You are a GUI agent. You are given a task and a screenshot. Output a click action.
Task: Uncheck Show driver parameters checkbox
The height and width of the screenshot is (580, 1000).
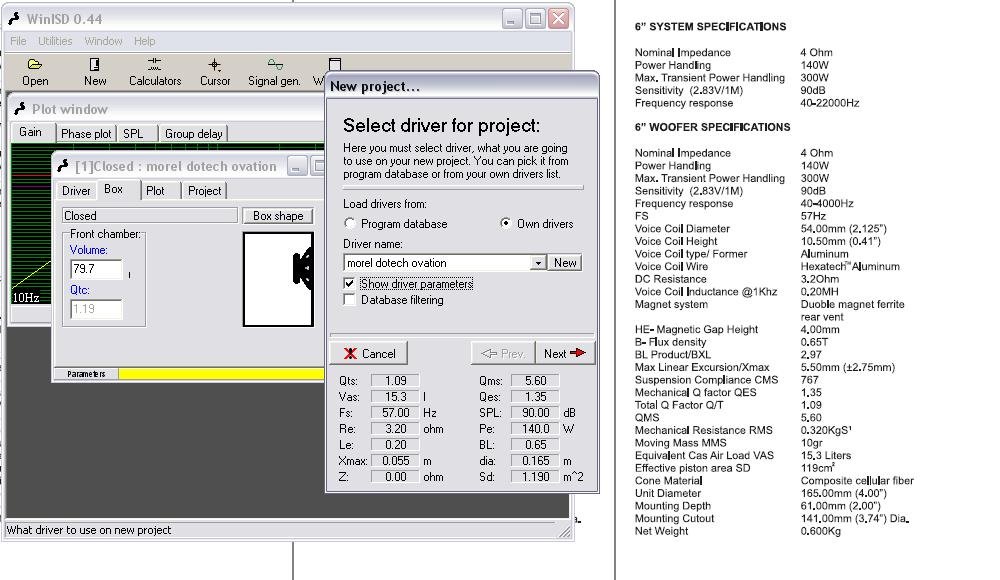349,283
